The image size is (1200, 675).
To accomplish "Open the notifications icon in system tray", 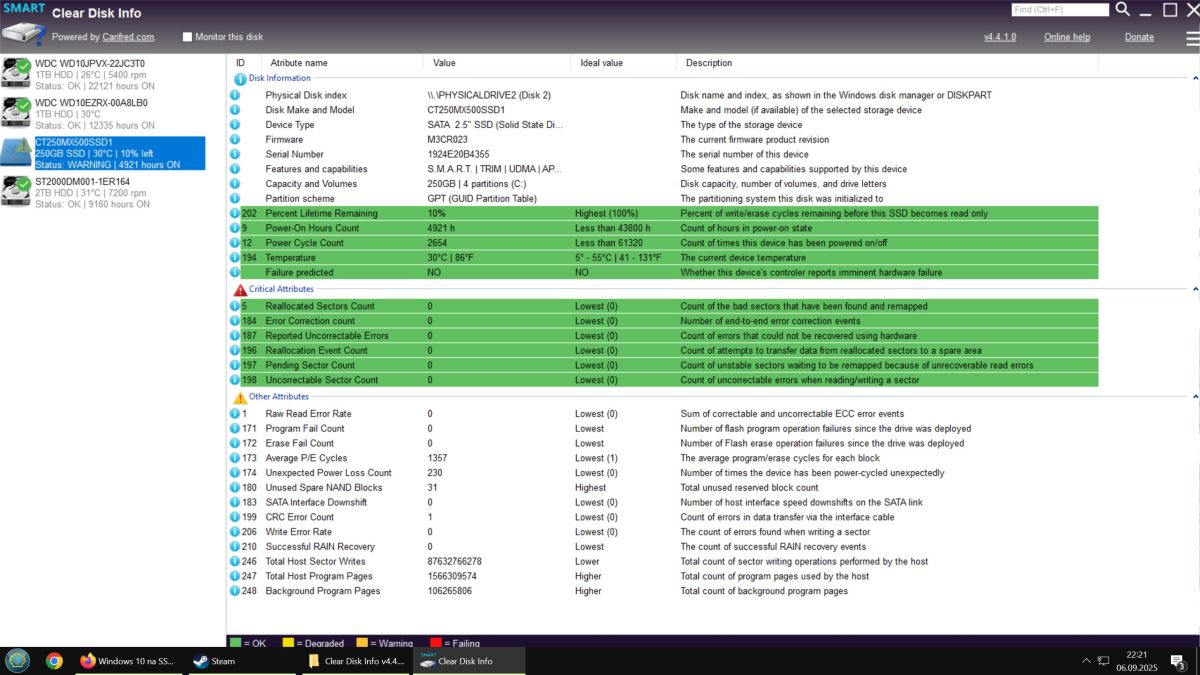I will point(1177,662).
